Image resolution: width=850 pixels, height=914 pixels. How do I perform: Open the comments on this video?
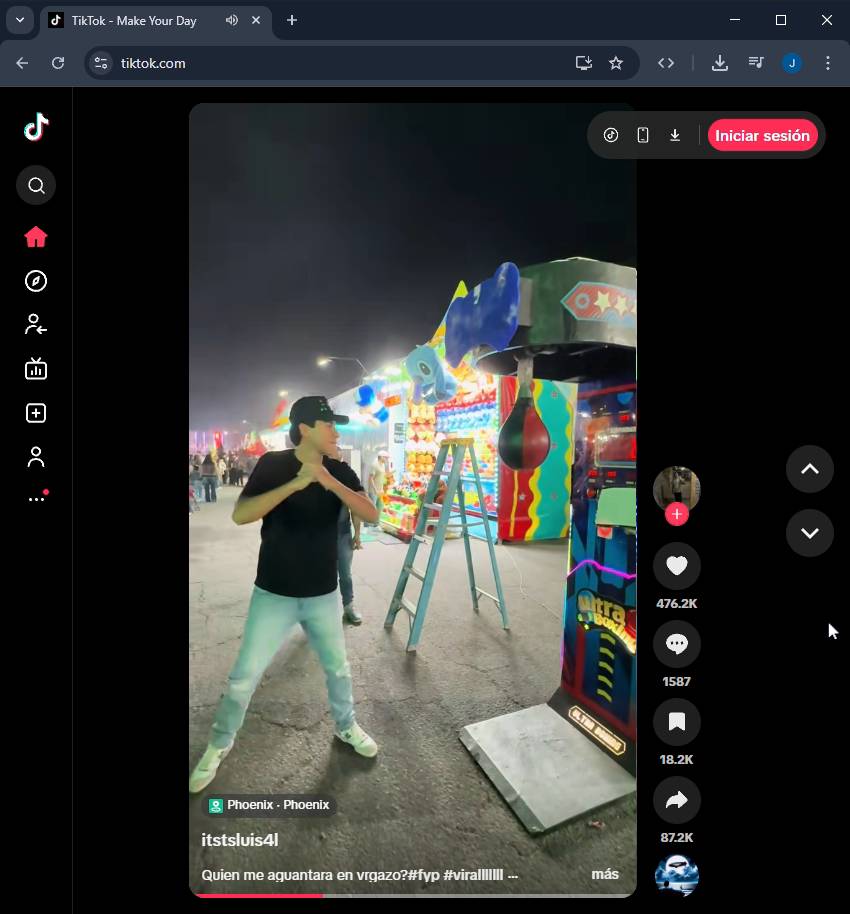point(676,644)
